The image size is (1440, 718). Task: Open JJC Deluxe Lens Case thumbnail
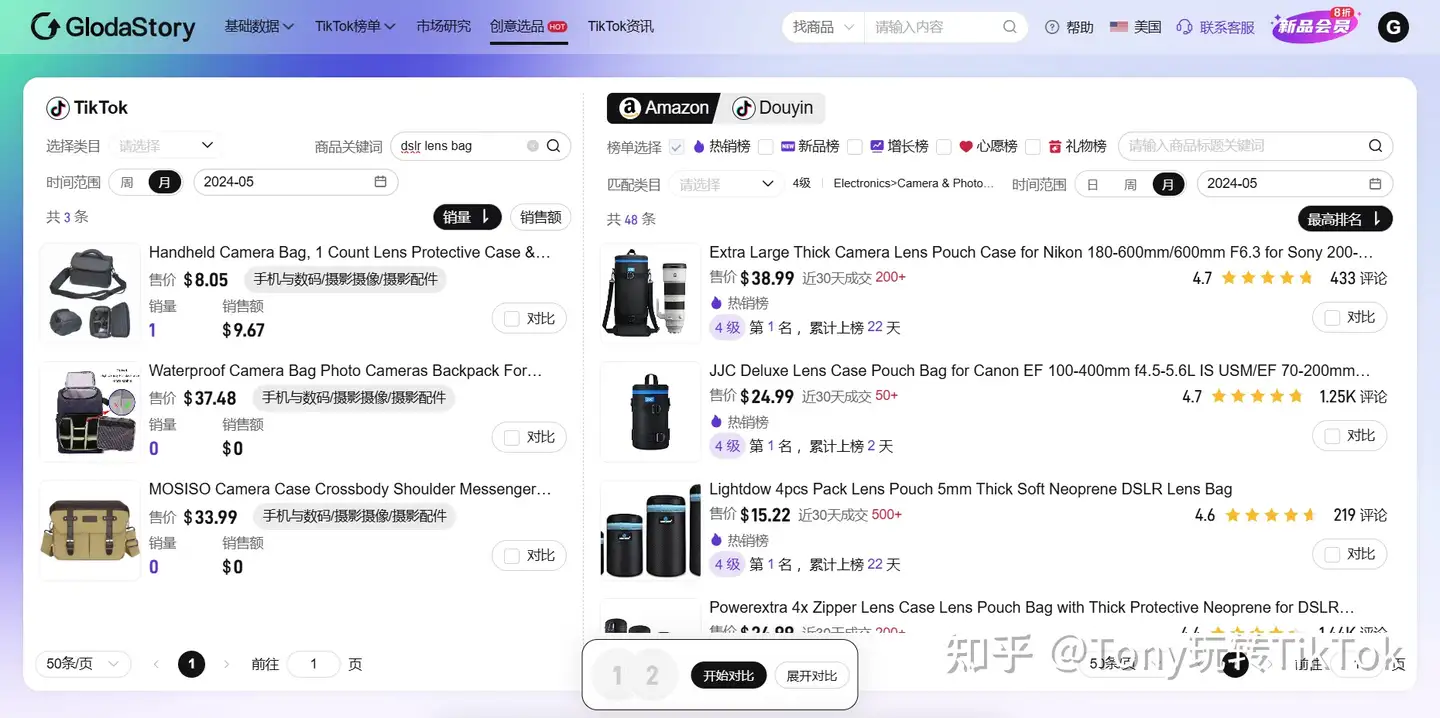pyautogui.click(x=651, y=412)
